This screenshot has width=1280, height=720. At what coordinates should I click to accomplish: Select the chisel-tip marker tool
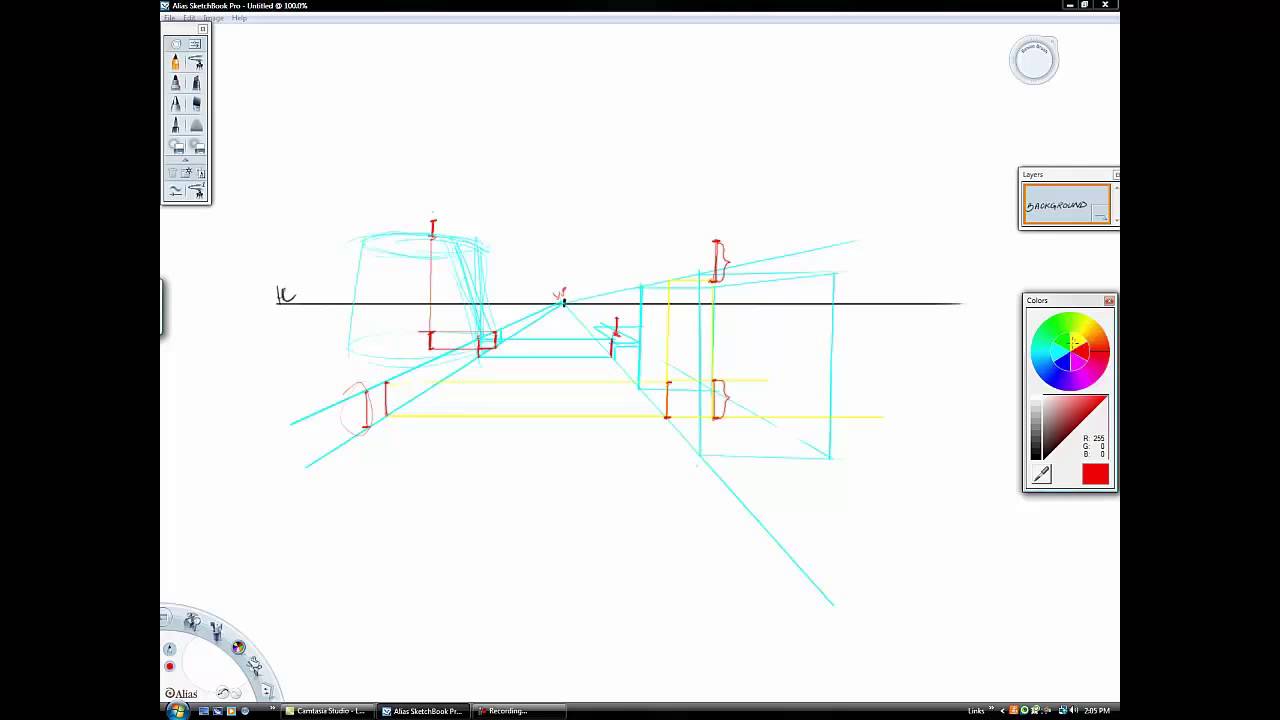197,83
